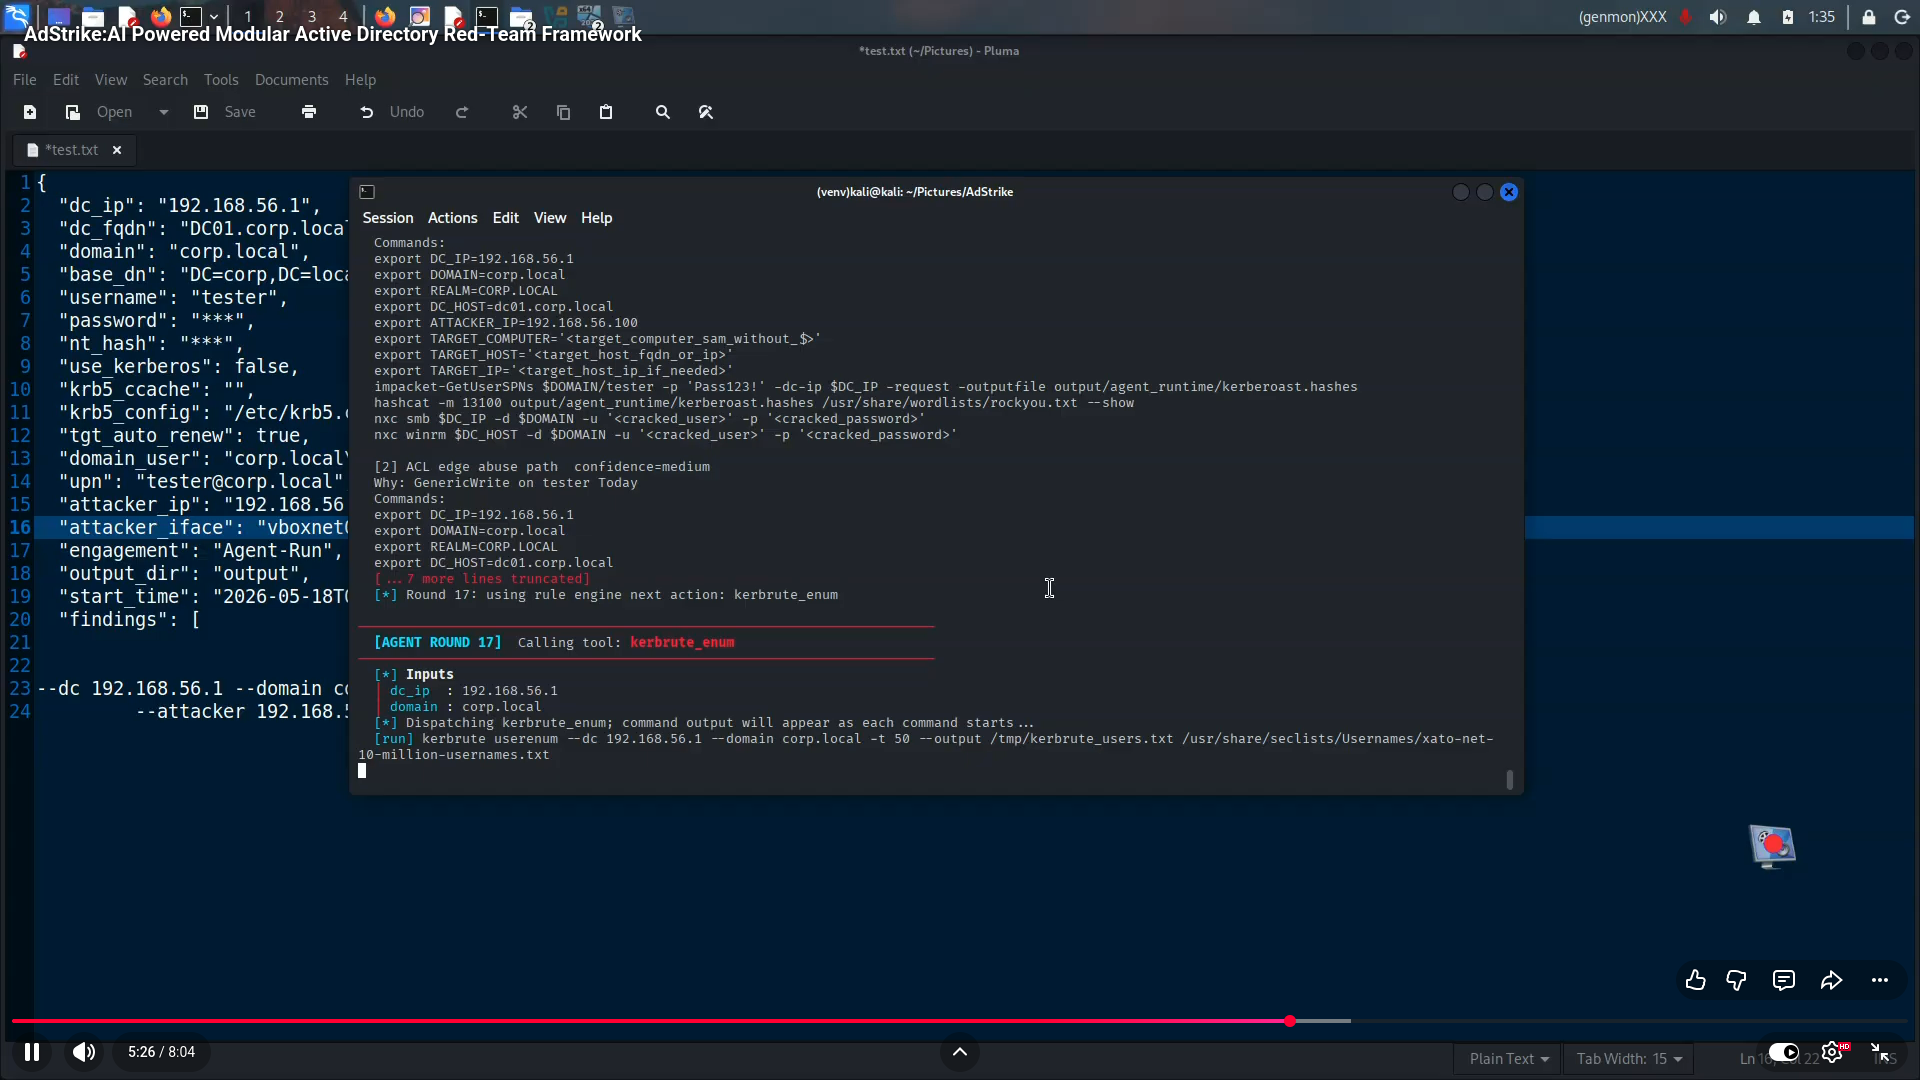Copy the selection using the copy icon

[x=563, y=112]
